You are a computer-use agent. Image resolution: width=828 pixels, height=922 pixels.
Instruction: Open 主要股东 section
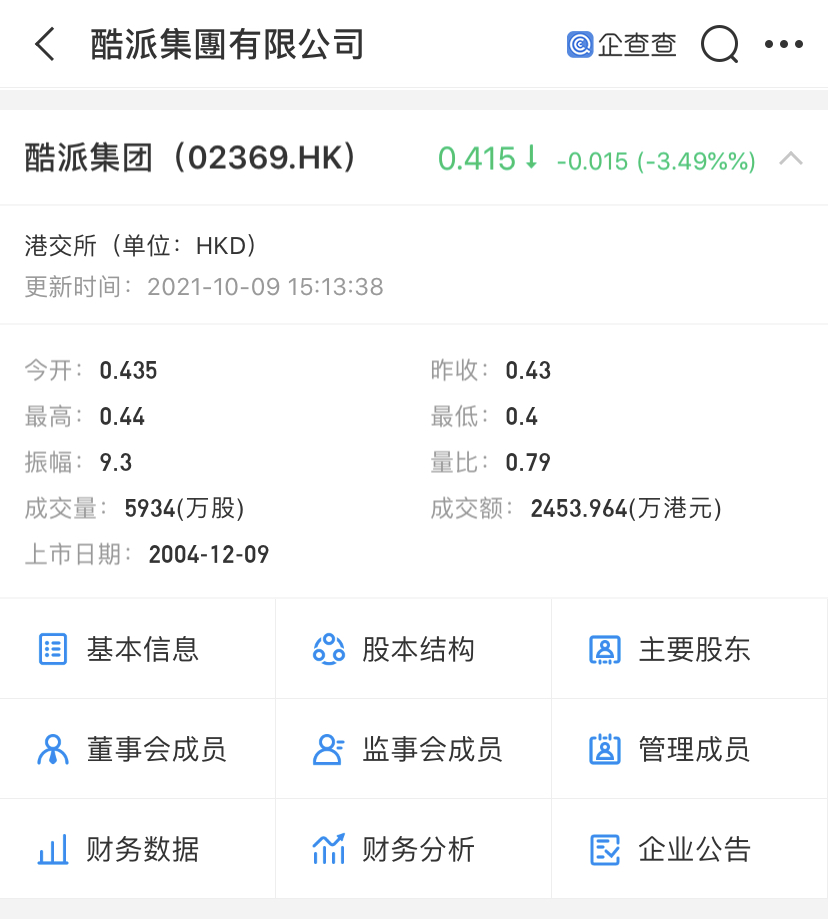coord(690,649)
